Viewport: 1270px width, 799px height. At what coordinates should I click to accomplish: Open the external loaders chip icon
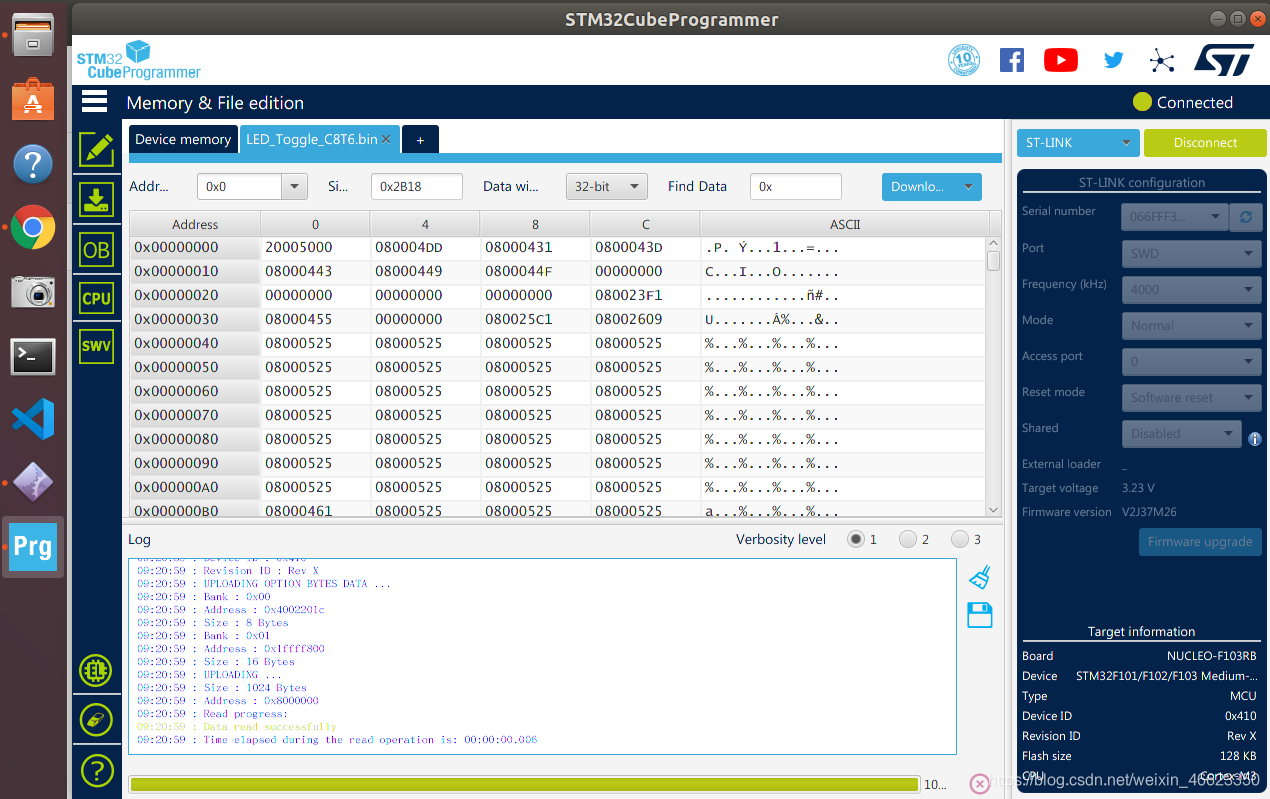(96, 670)
